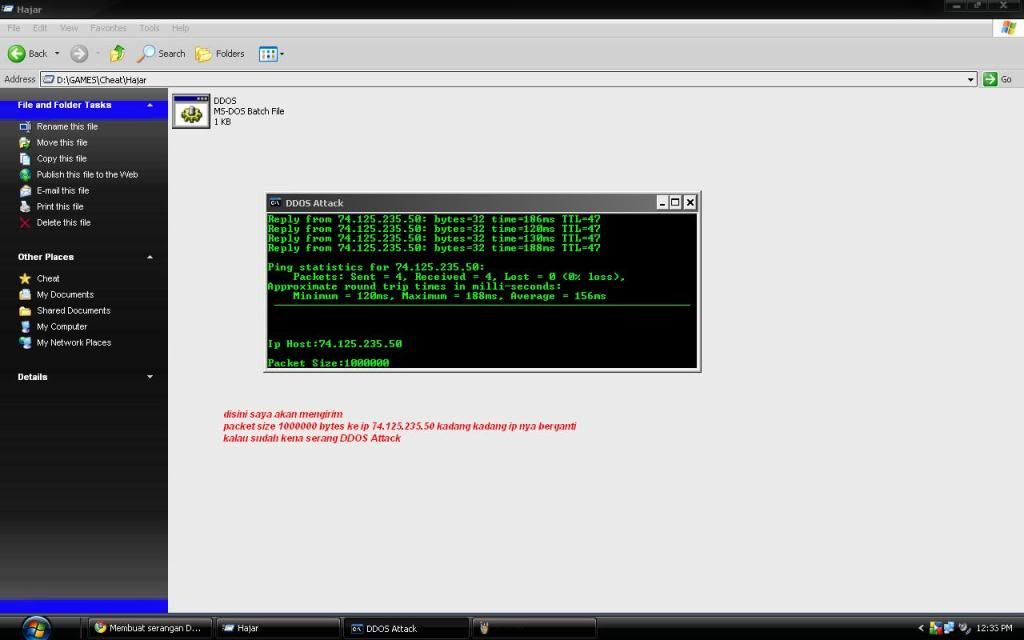The height and width of the screenshot is (640, 1024).
Task: Click the My Network Places link
Action: tap(74, 343)
